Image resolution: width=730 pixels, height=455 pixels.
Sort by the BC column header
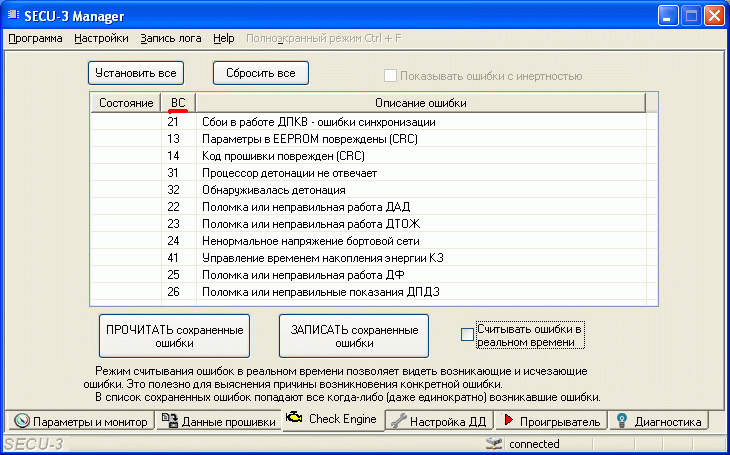(178, 103)
